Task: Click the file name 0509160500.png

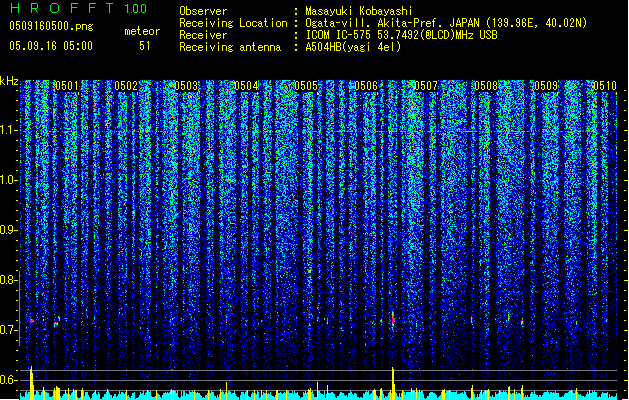Action: point(51,26)
